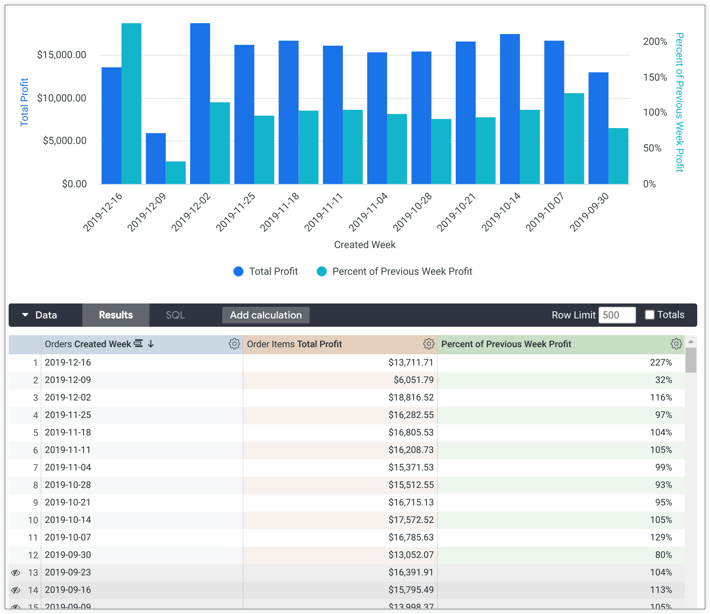Enable the Totals checkbox
This screenshot has width=710, height=614.
tap(650, 315)
